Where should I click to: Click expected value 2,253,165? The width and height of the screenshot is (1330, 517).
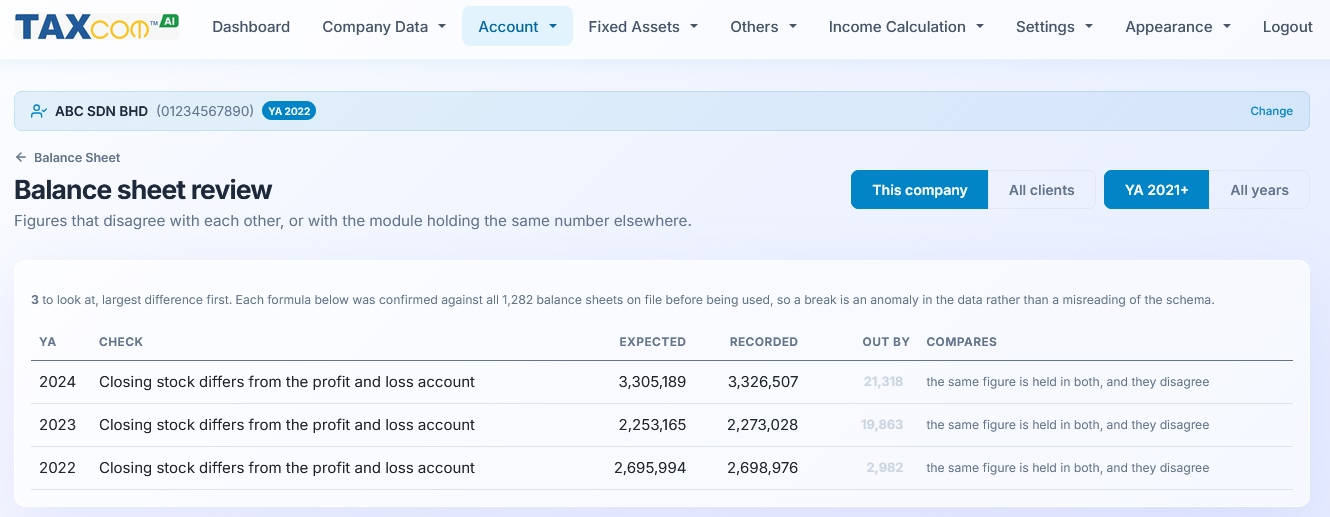pos(652,425)
